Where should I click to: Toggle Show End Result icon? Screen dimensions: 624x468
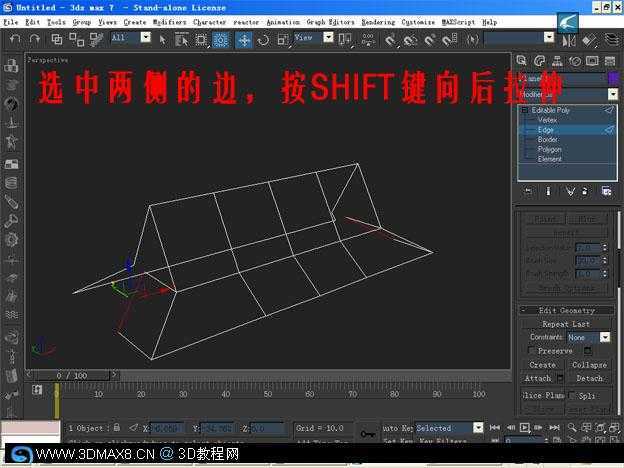pos(548,191)
